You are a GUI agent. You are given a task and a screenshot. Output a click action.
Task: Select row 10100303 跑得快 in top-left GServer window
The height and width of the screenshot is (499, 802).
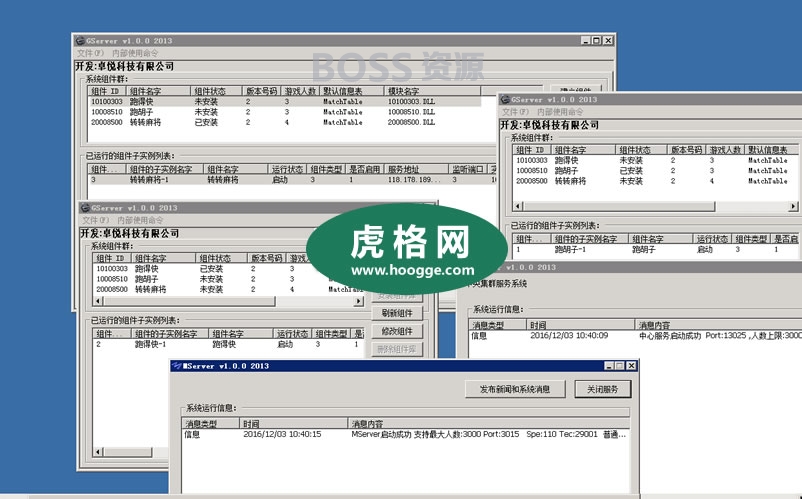coord(284,102)
